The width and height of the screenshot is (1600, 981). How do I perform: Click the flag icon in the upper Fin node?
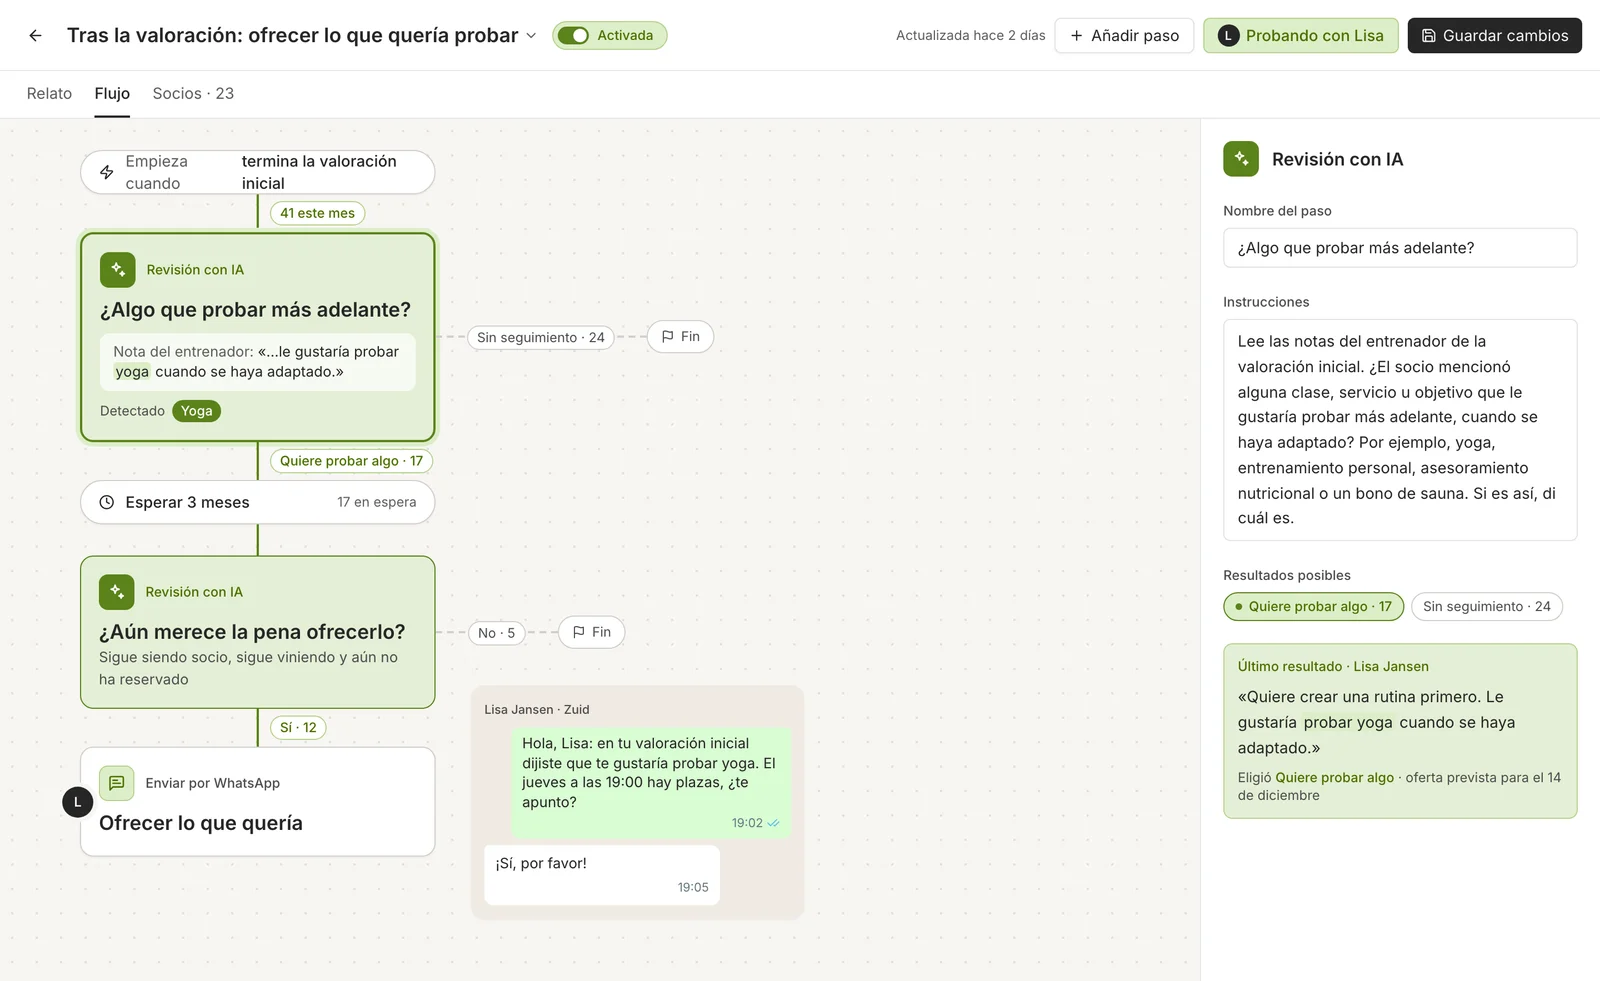click(668, 337)
